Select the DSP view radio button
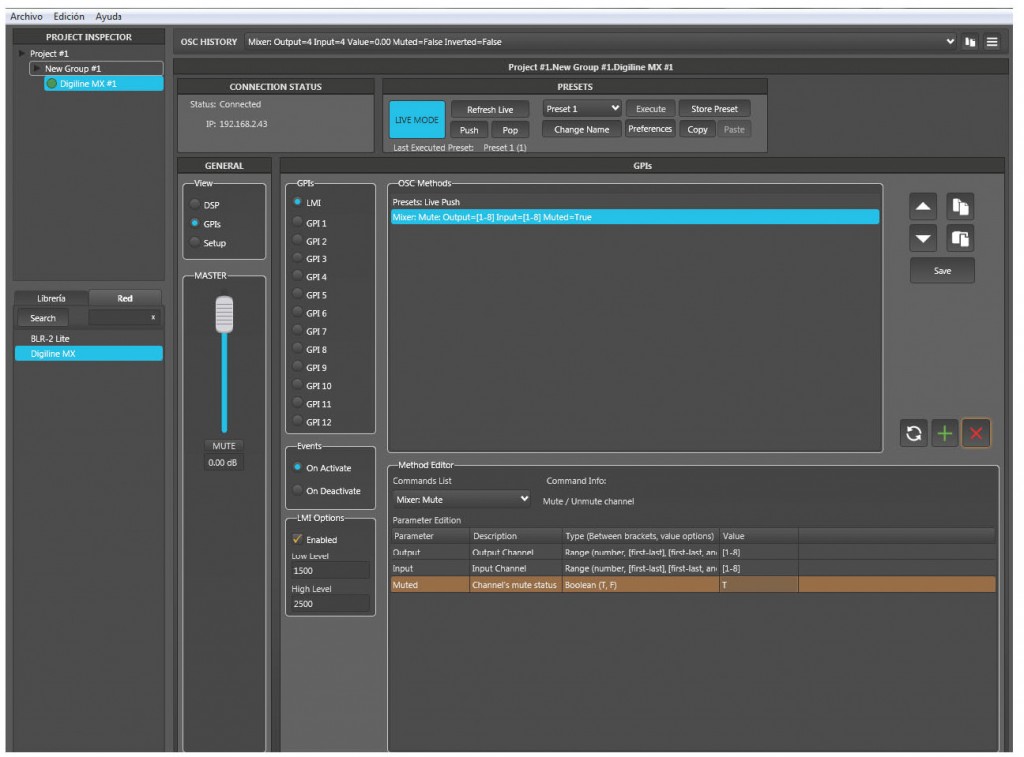Screen dimensions: 1024x757 [195, 205]
